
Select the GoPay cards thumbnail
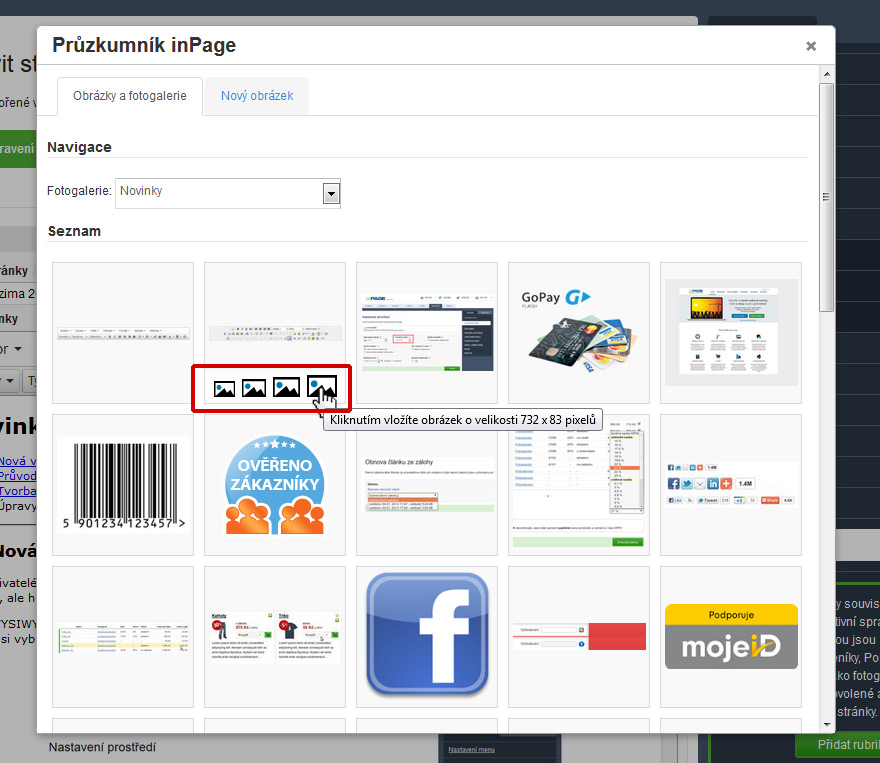click(579, 333)
